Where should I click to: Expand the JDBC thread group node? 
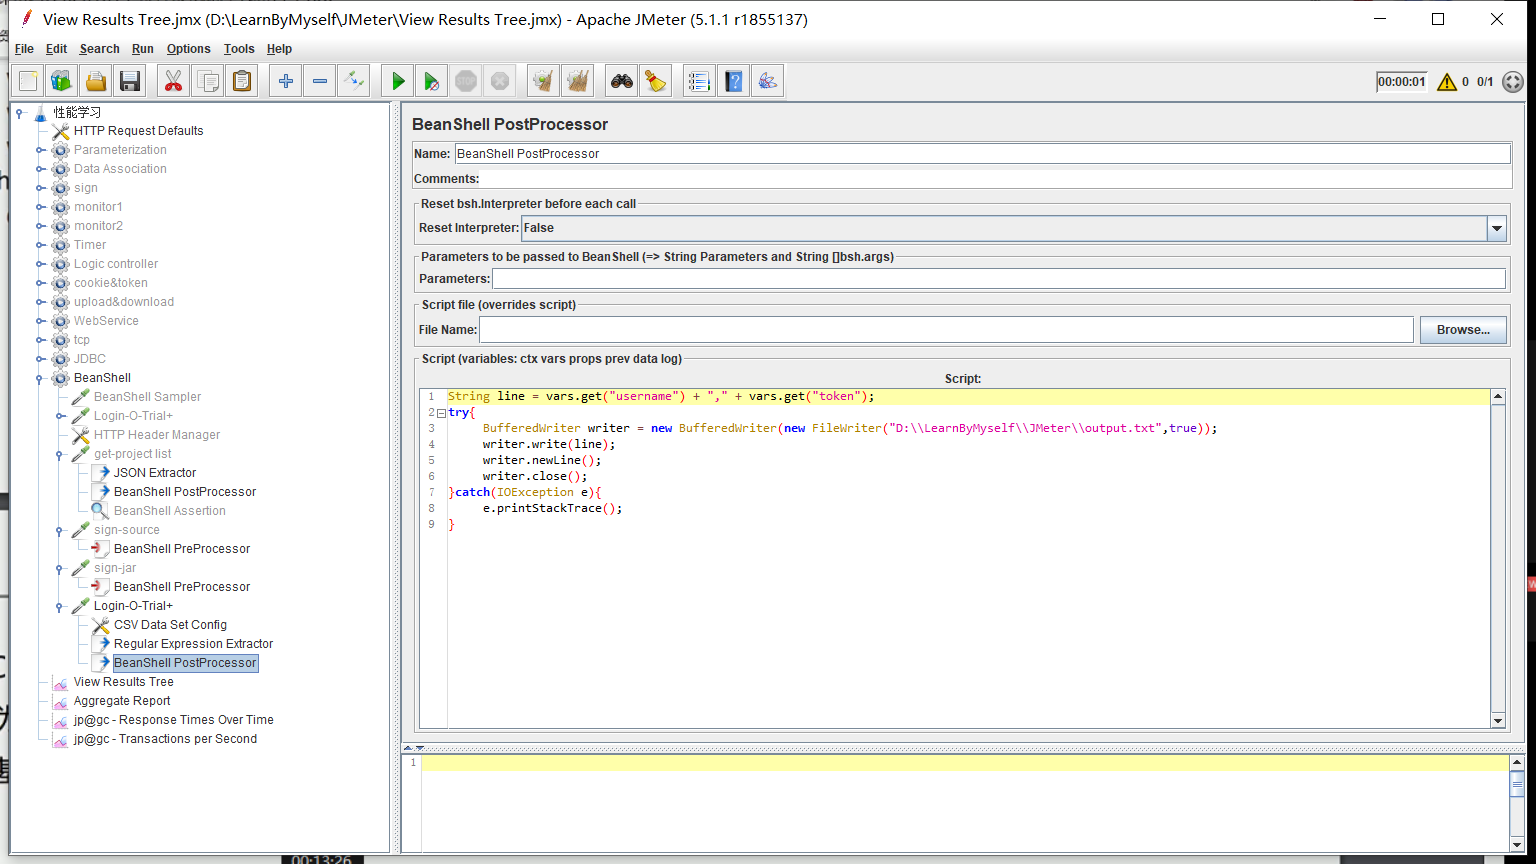41,359
